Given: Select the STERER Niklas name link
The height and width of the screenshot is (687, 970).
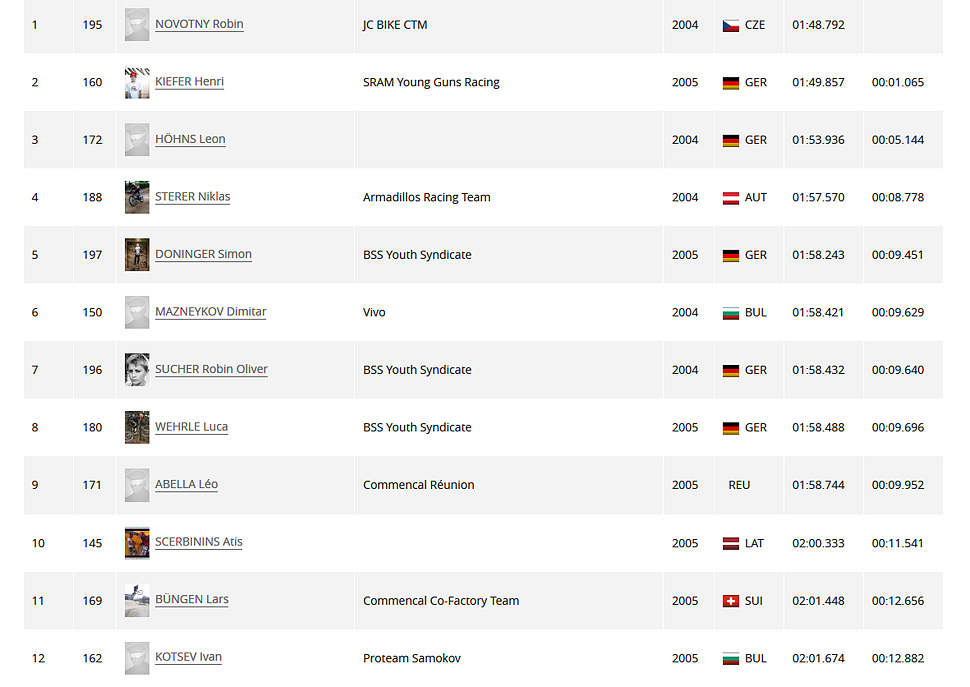Looking at the screenshot, I should pos(192,197).
